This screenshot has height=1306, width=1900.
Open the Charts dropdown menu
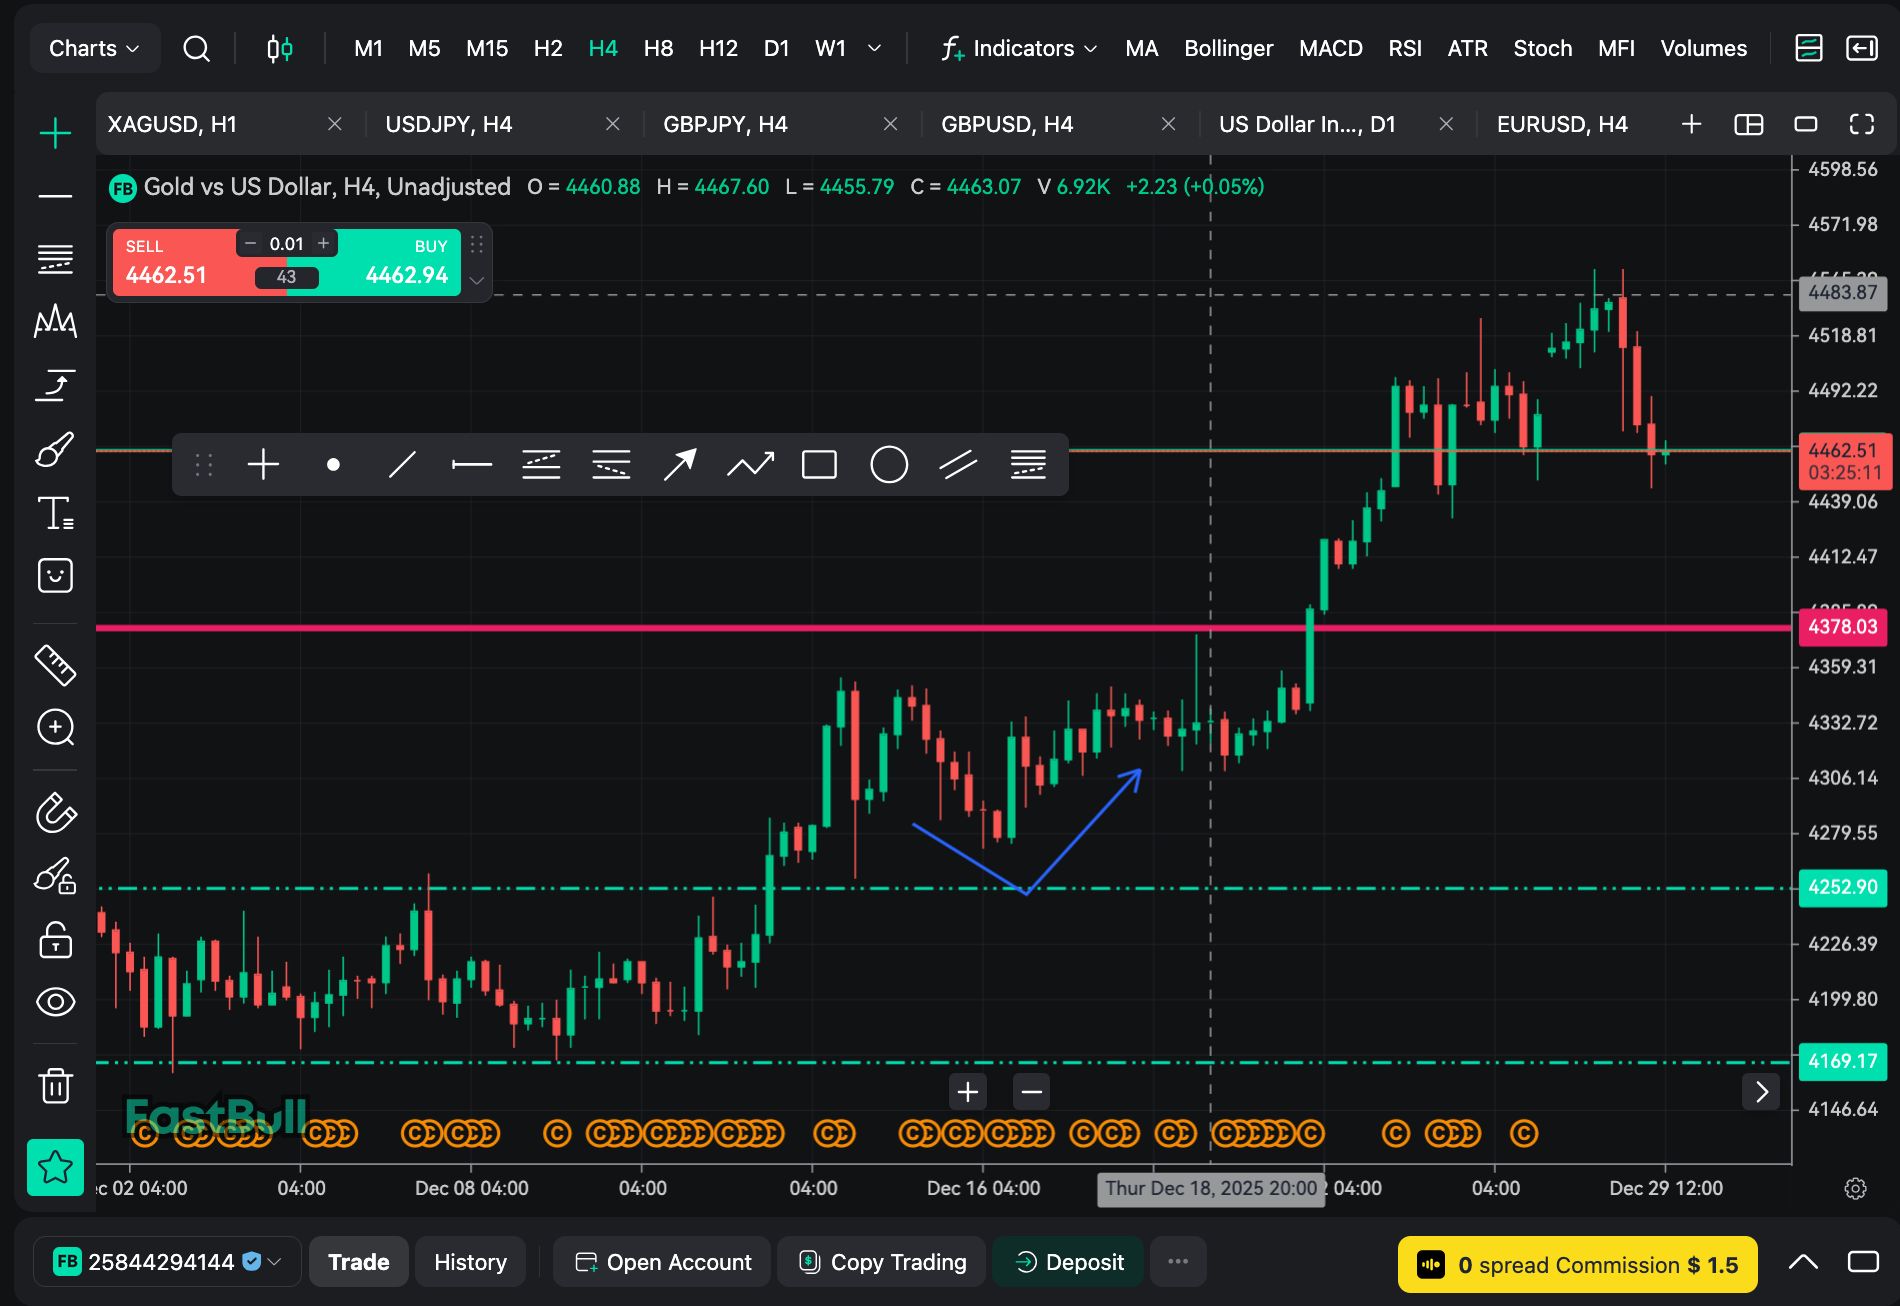coord(94,49)
